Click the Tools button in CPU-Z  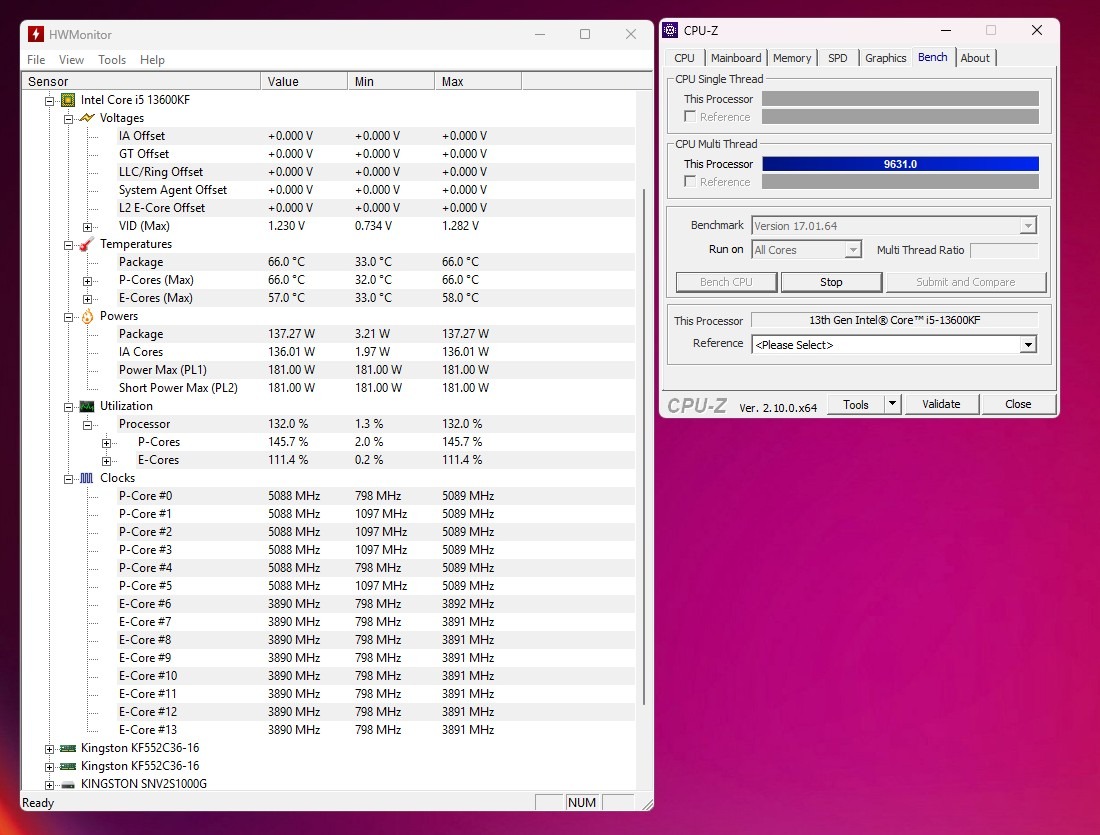856,404
